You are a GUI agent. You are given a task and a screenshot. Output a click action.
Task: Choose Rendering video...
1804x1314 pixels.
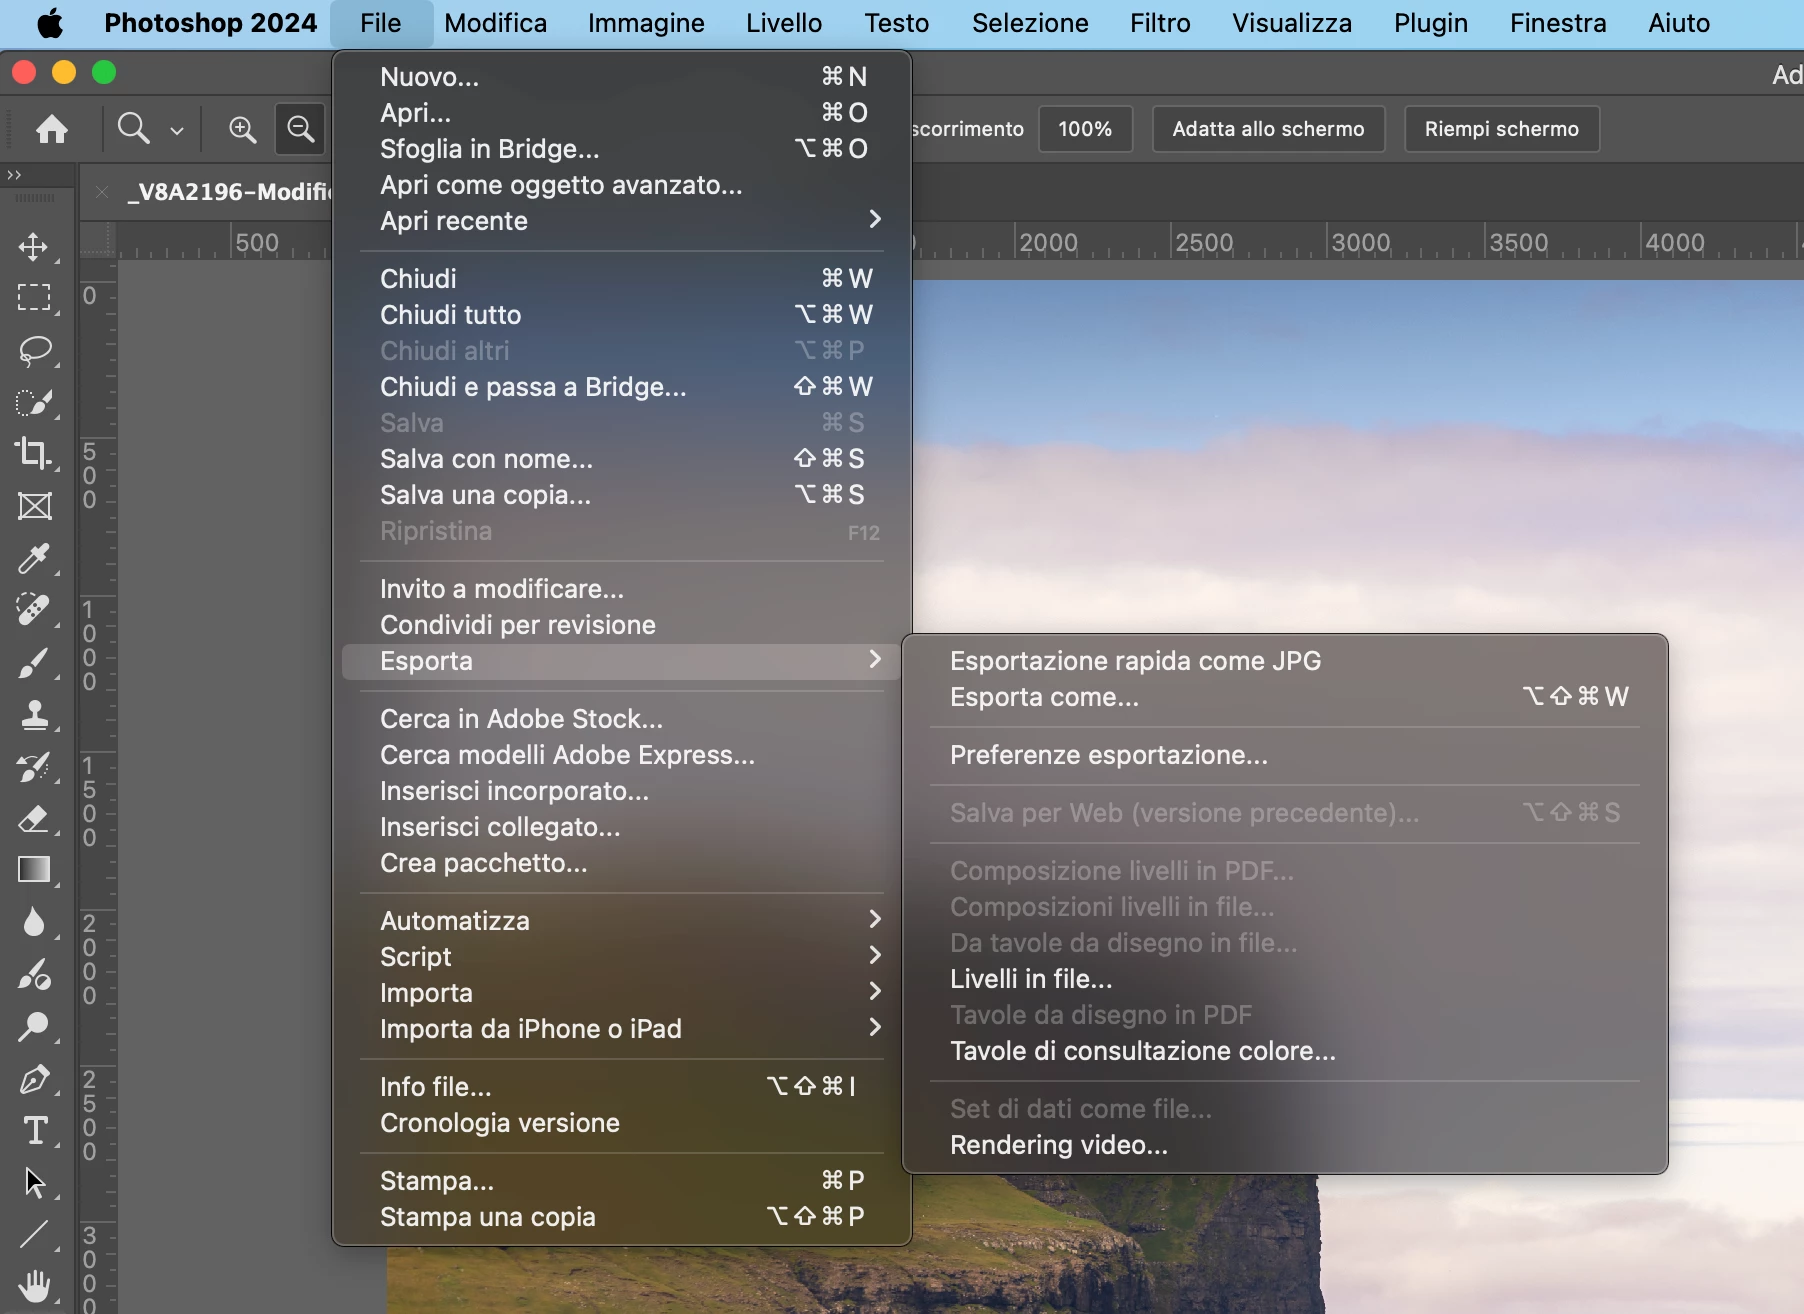[x=1285, y=1145]
